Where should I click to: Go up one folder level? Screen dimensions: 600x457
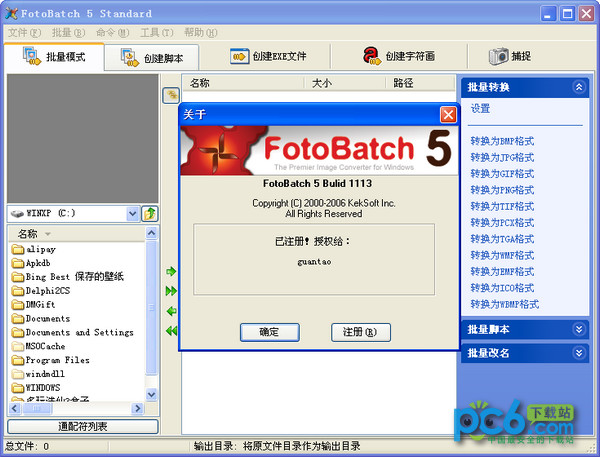coord(150,214)
